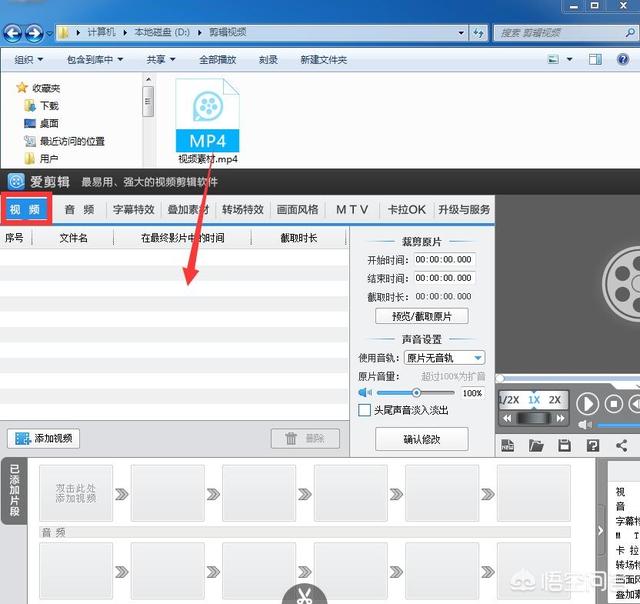Open an existing project folder icon

pos(536,445)
